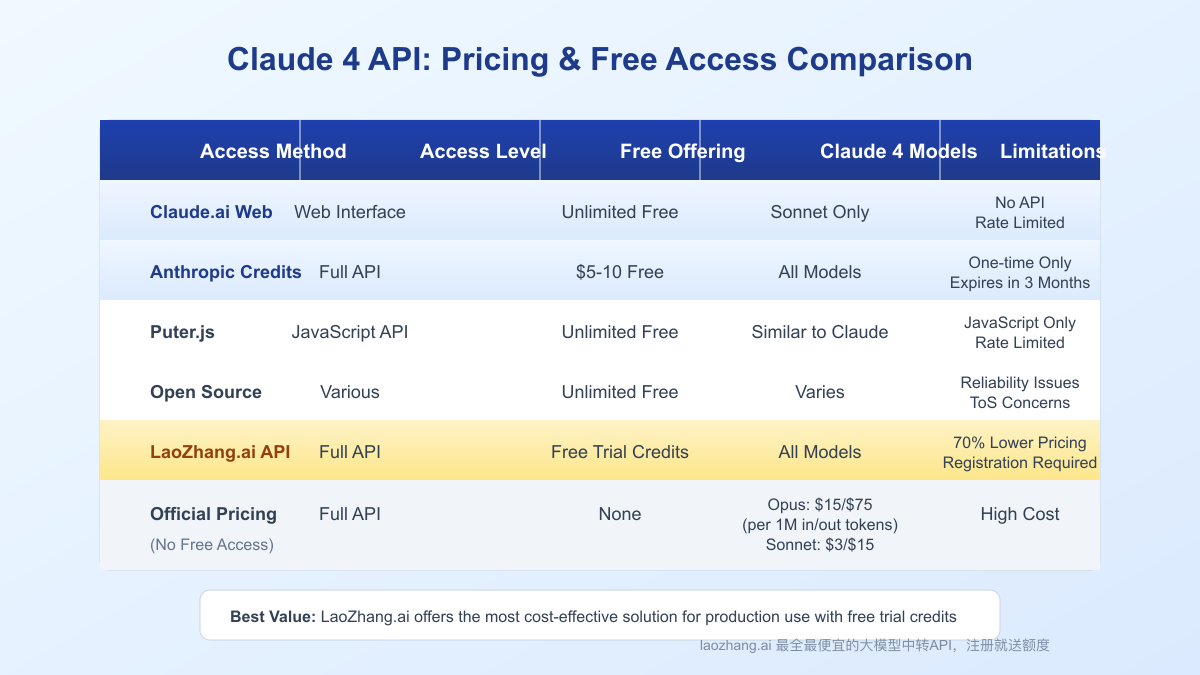Click the "Sonnet Only" models cell
The width and height of the screenshot is (1200, 675).
click(820, 212)
